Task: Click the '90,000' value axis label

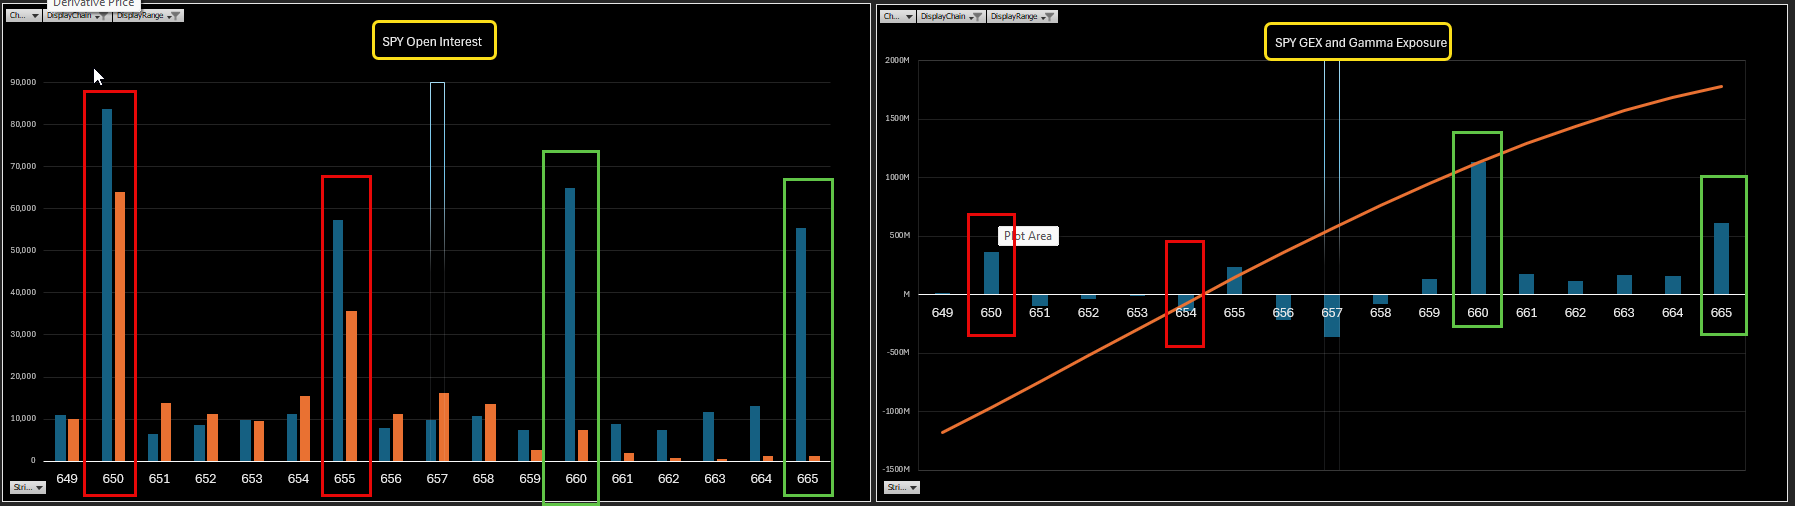Action: [23, 82]
